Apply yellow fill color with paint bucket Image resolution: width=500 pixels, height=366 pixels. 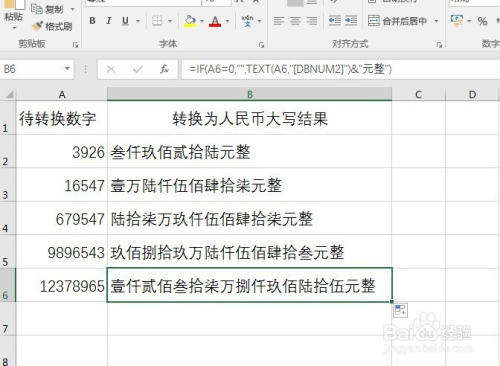pos(190,21)
